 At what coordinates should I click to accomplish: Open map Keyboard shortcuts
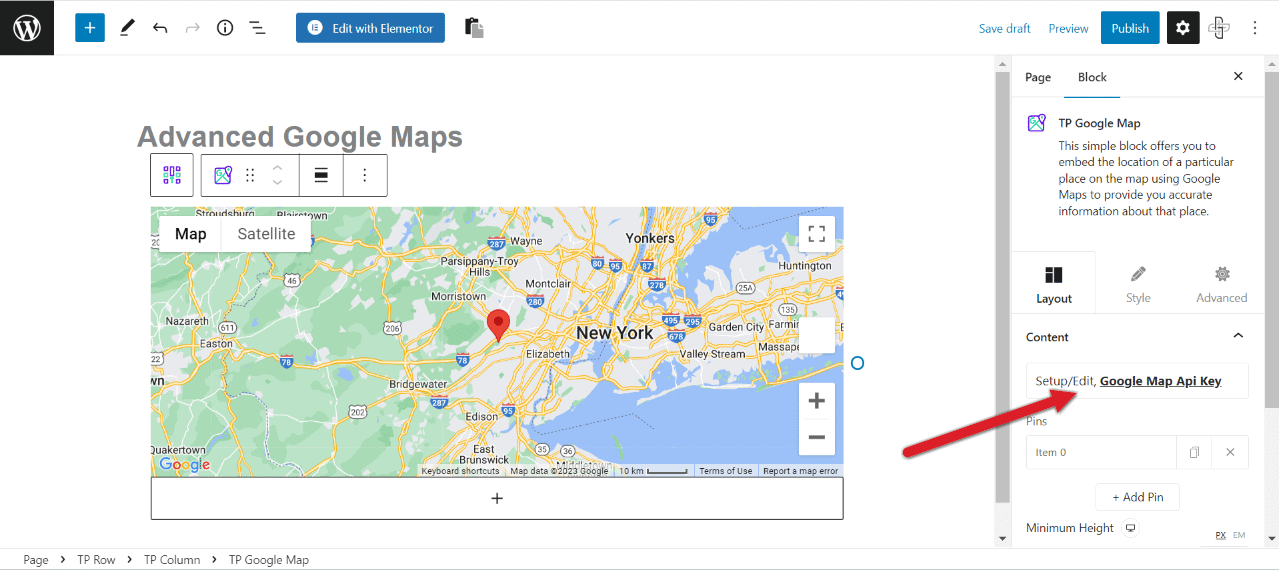point(460,471)
